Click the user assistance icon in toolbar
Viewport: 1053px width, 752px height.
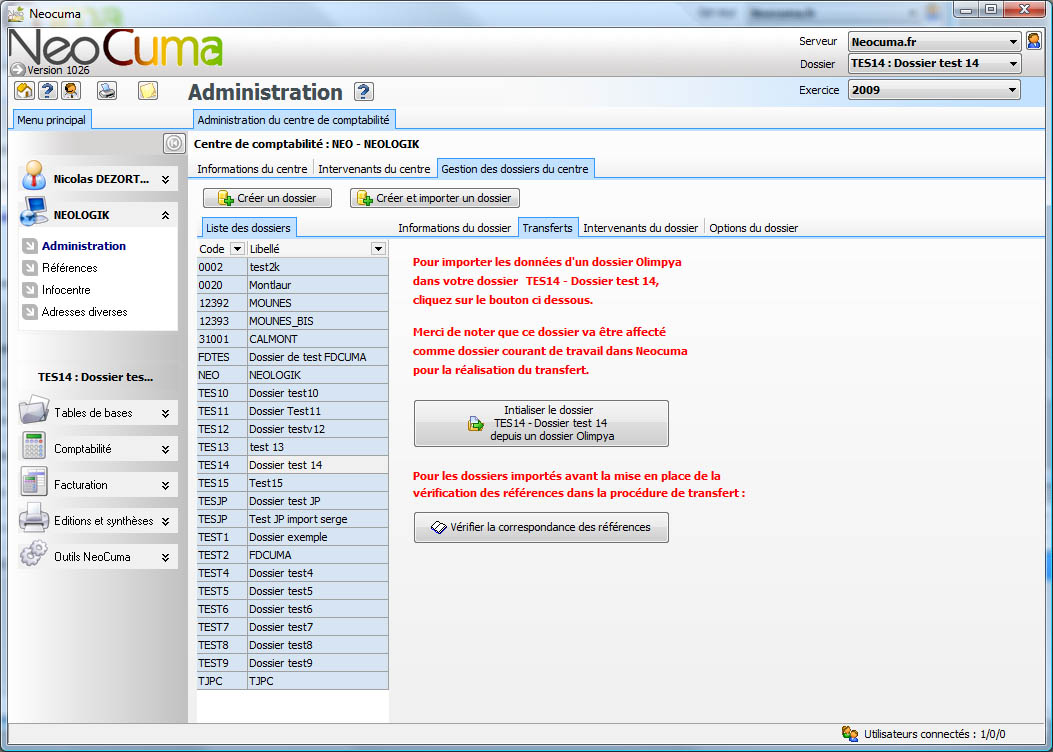click(x=71, y=91)
